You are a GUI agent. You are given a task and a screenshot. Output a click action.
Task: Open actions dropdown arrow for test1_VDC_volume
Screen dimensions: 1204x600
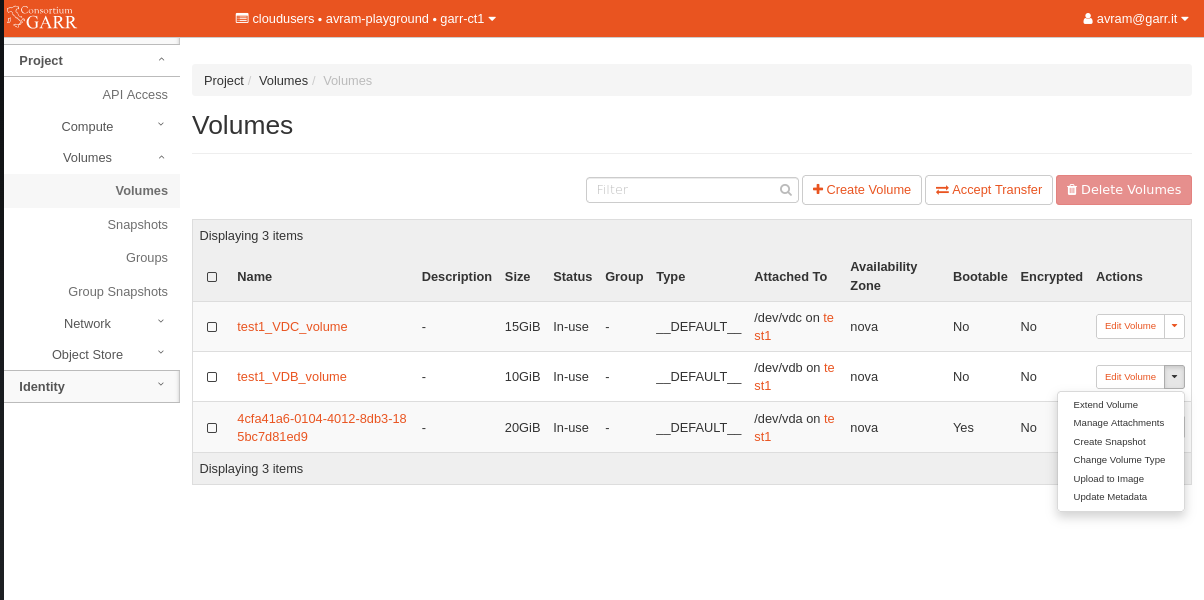(x=1174, y=326)
